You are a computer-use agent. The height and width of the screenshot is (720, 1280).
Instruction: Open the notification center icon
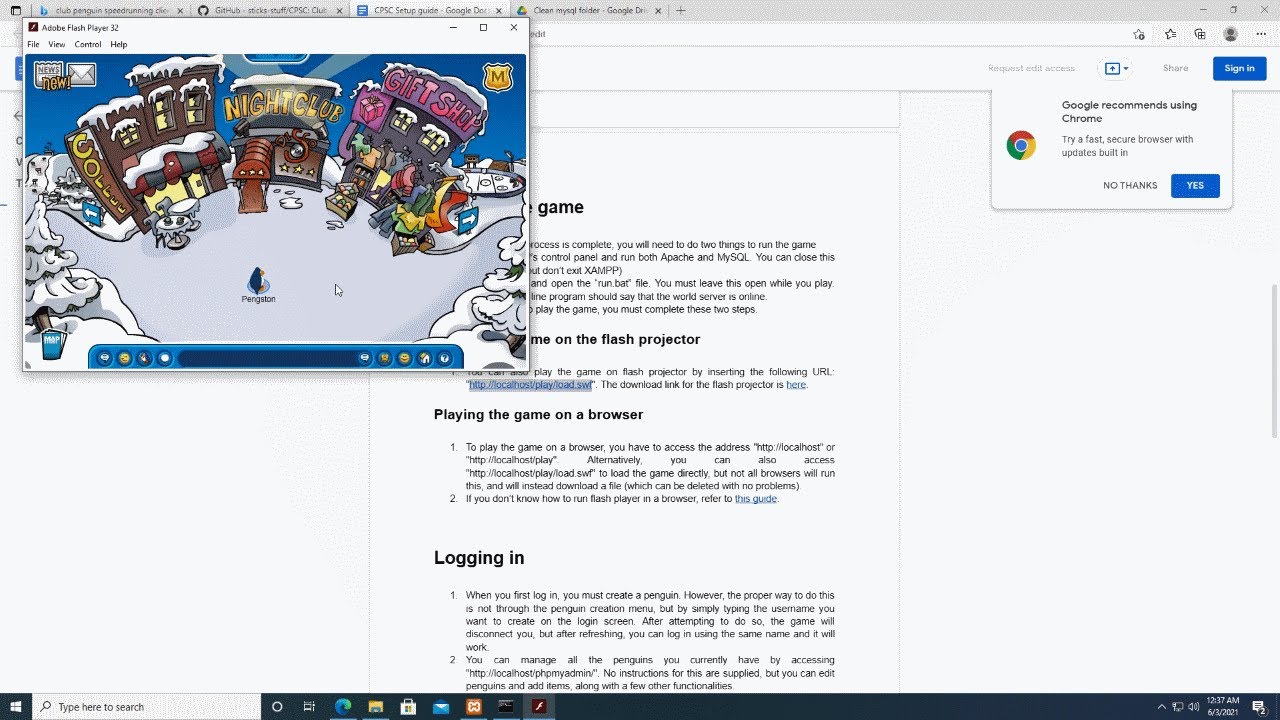[1258, 707]
